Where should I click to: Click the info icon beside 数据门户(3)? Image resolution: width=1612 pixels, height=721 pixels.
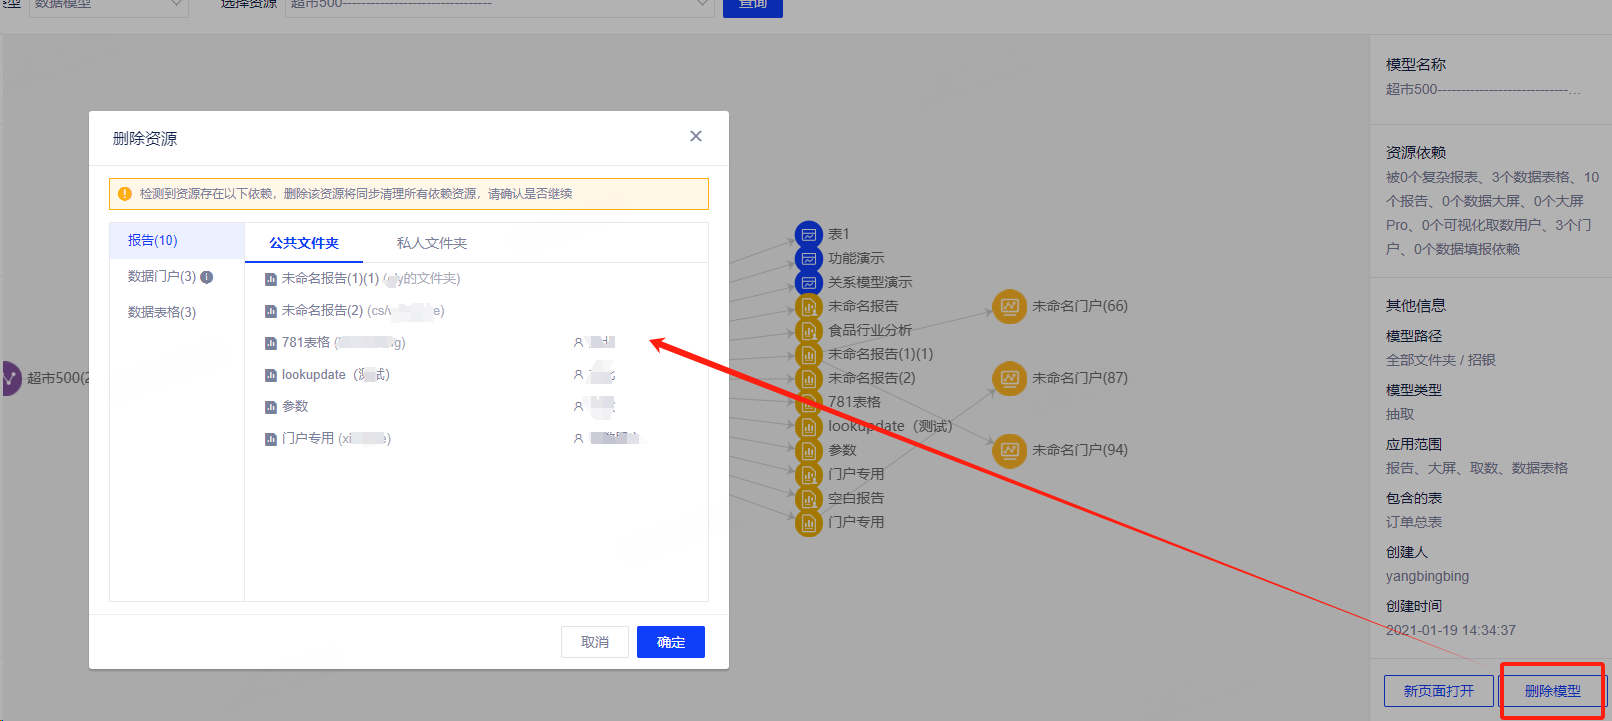pyautogui.click(x=207, y=277)
